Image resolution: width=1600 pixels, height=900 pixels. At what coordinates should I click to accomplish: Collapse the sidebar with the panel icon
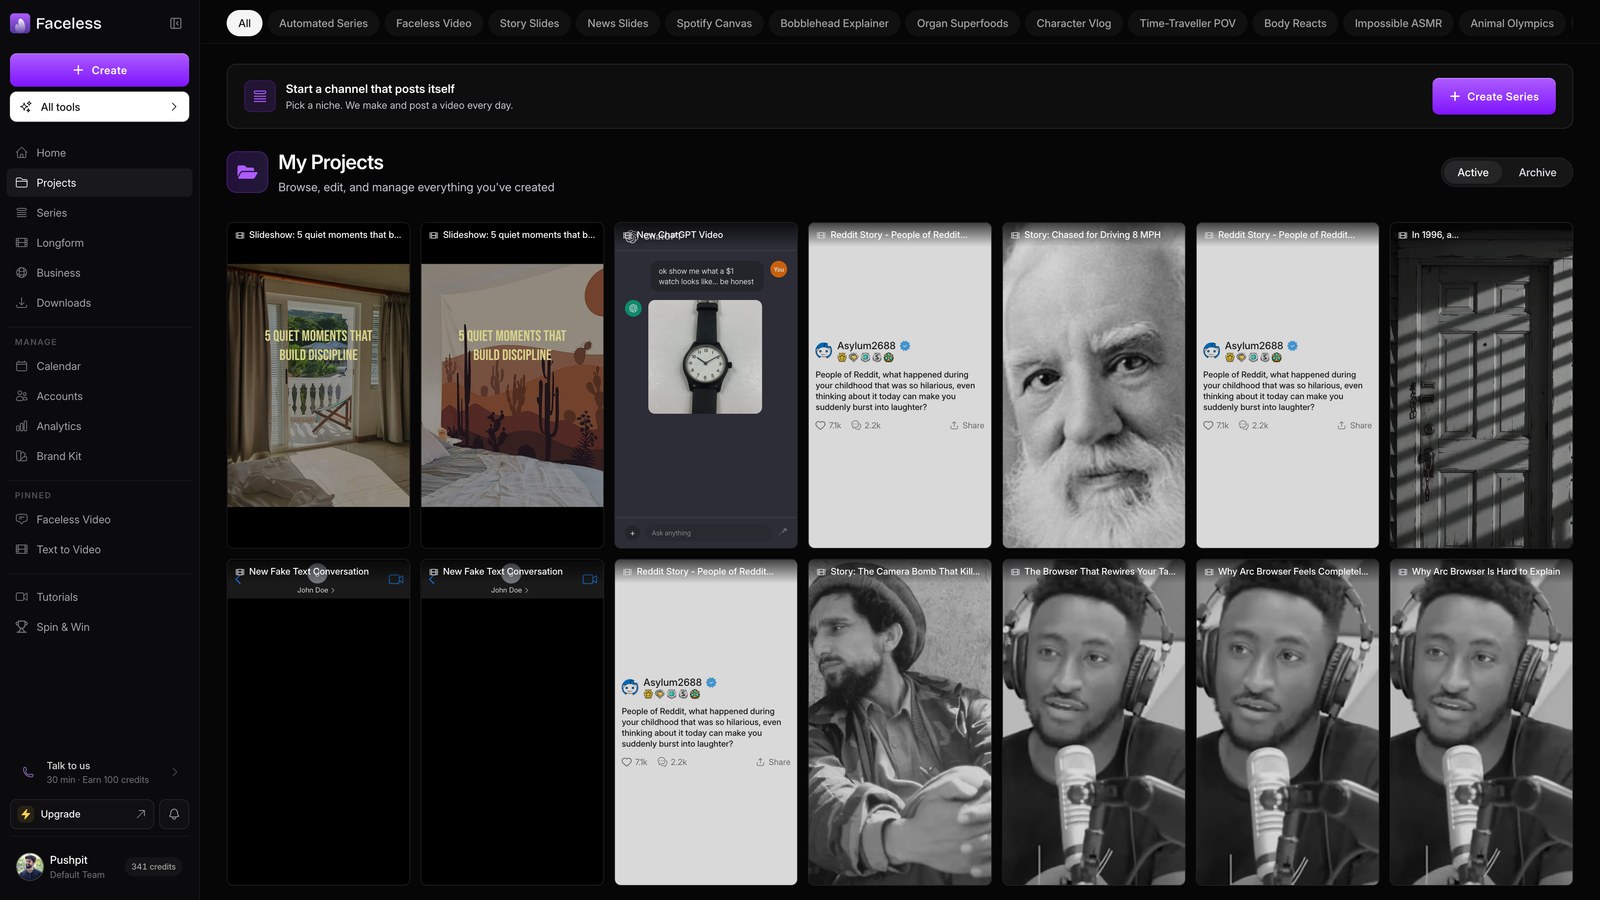tap(176, 23)
